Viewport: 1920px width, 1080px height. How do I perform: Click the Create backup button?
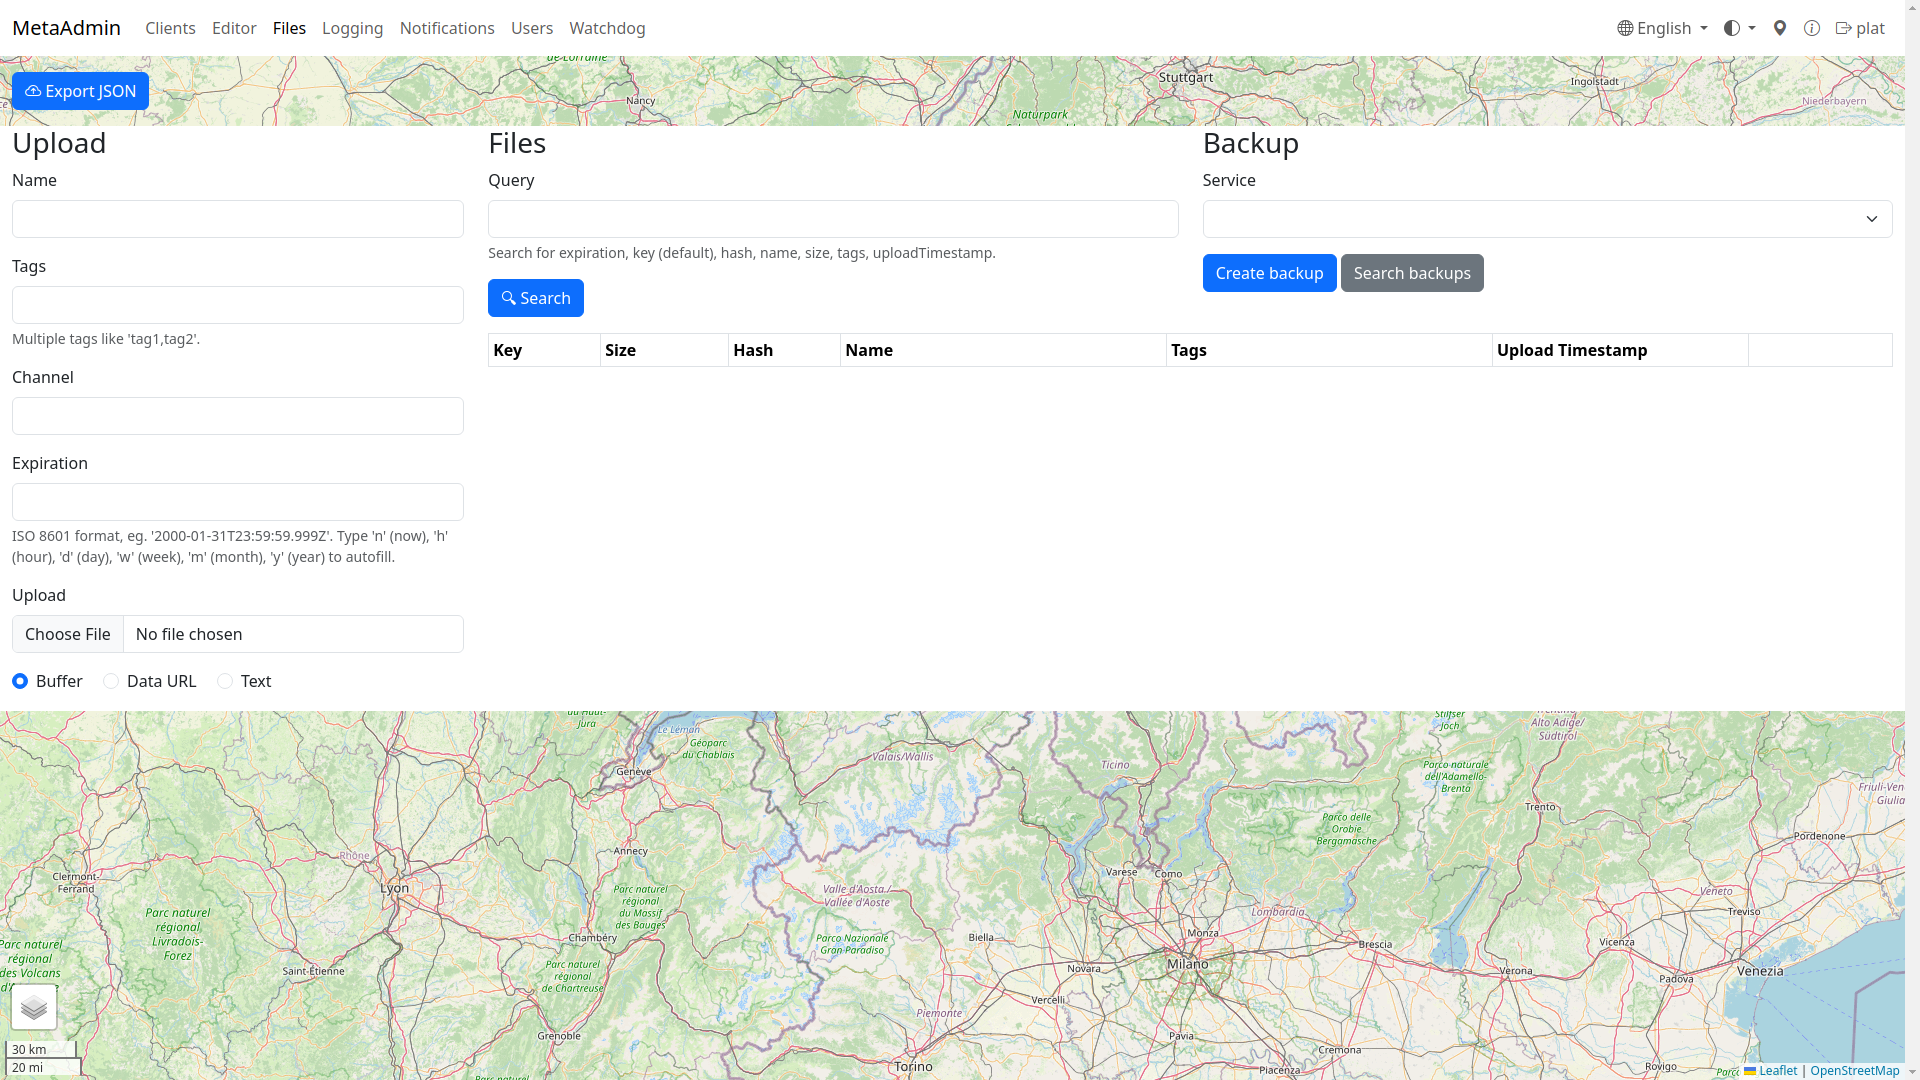click(1269, 273)
